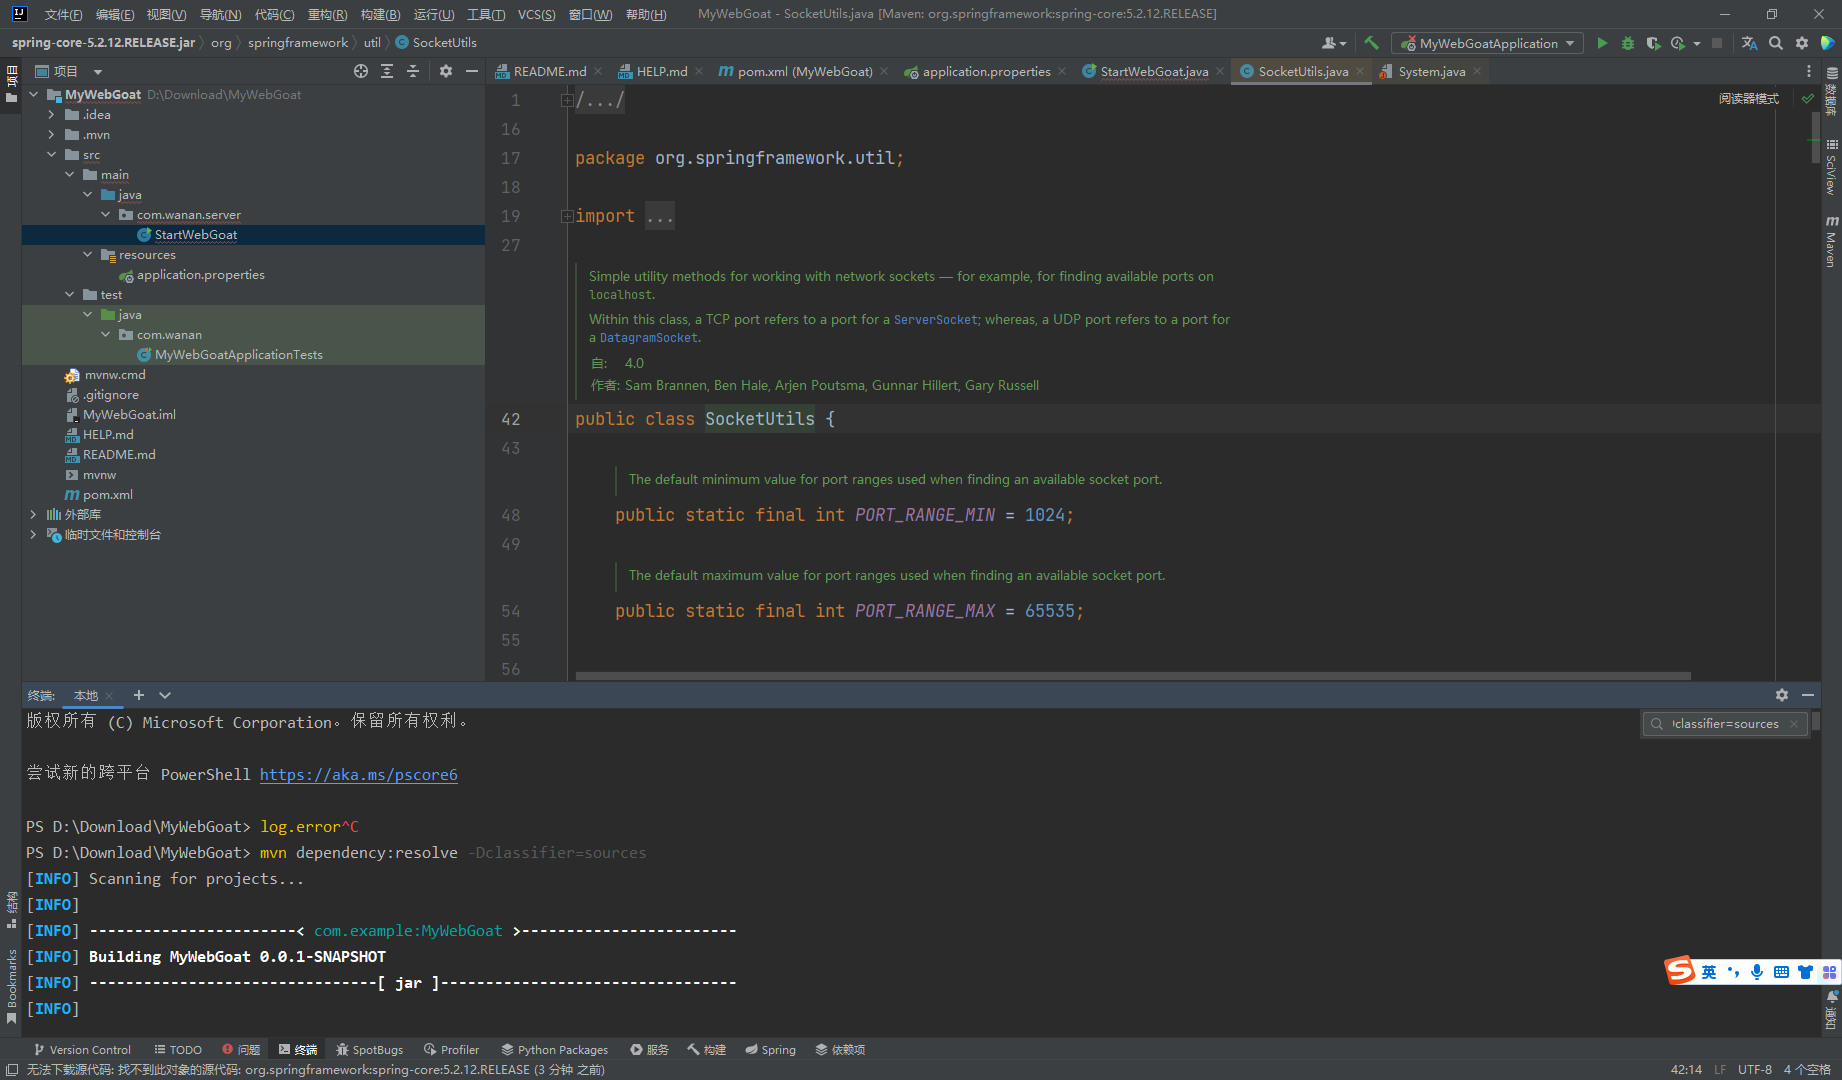
Task: Click the translate icon in toolbar
Action: point(1749,43)
